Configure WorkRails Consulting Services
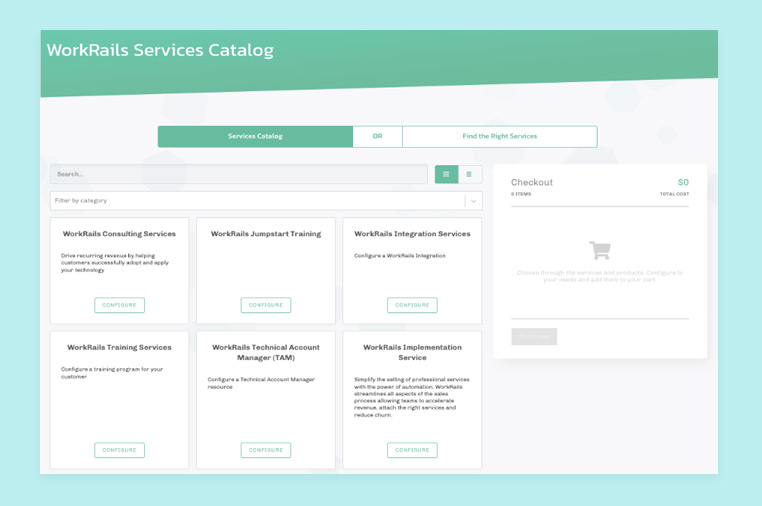The height and width of the screenshot is (506, 762). click(x=120, y=305)
